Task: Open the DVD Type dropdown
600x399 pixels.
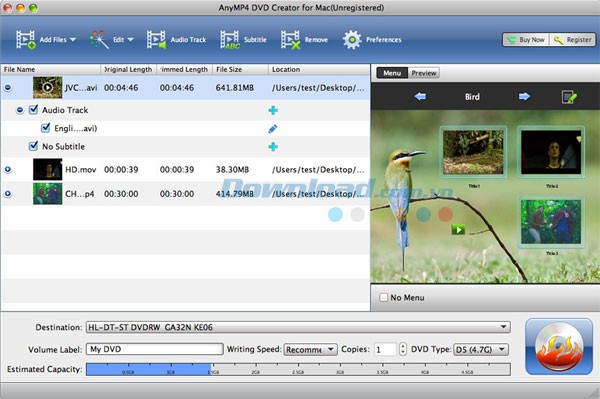Action: pyautogui.click(x=481, y=349)
